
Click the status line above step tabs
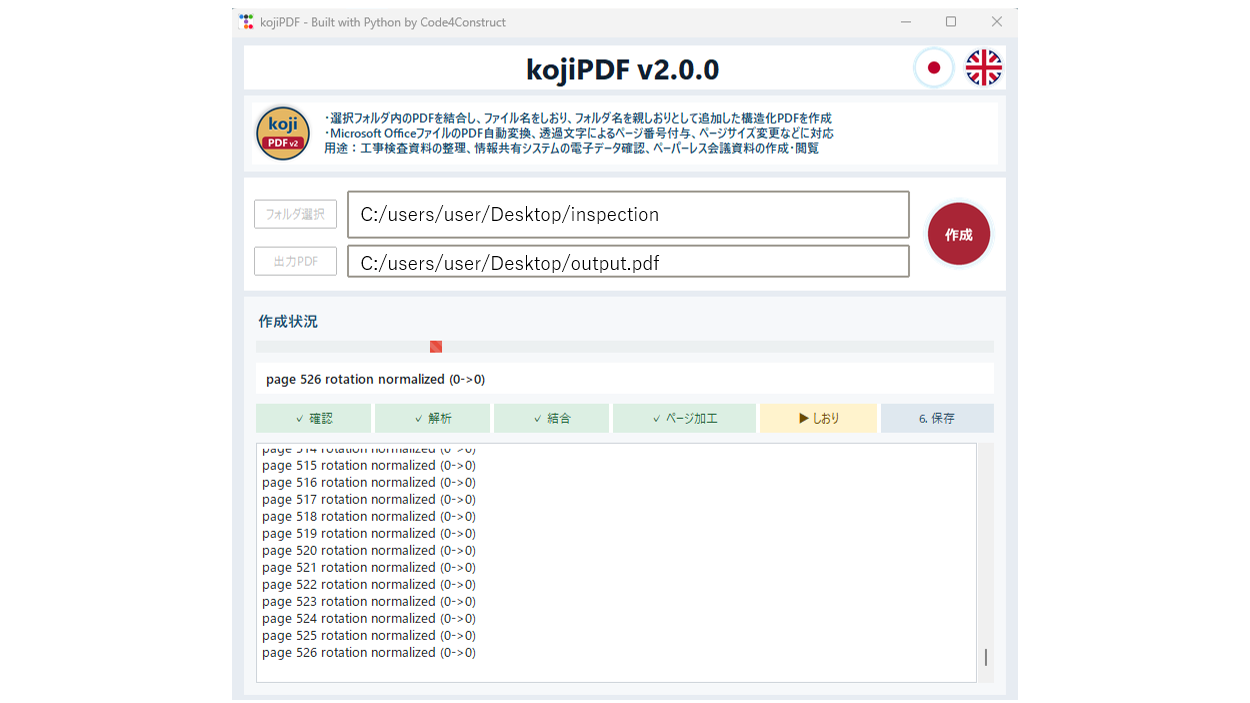625,379
